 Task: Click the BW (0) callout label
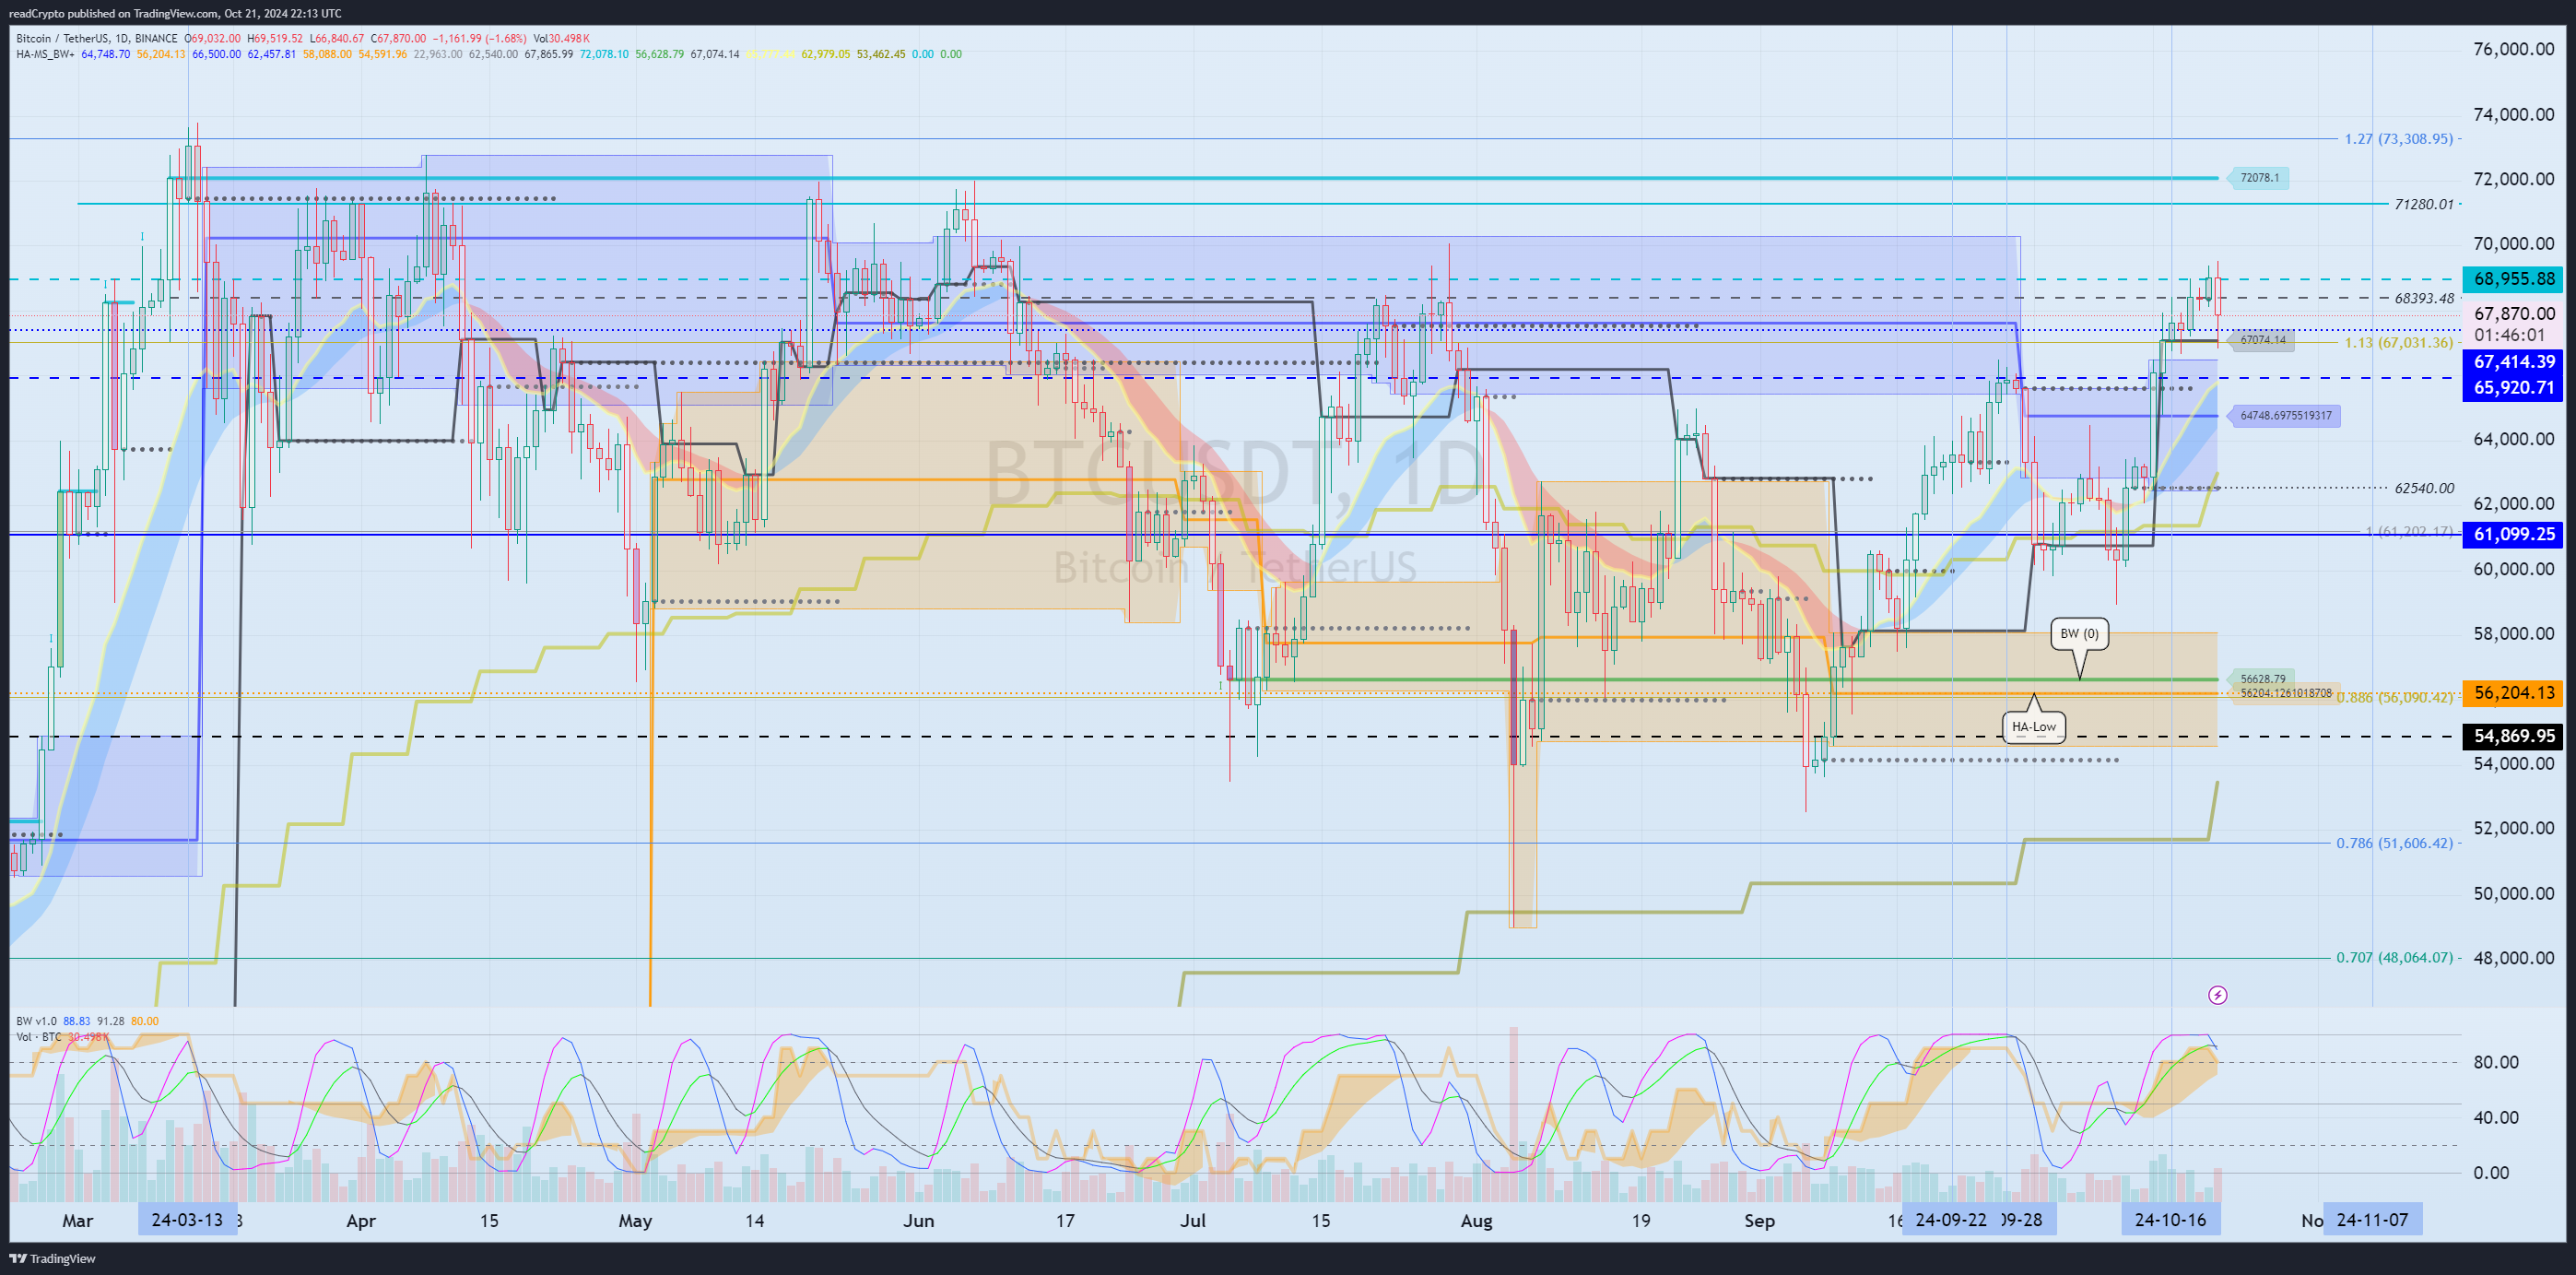[x=2079, y=633]
